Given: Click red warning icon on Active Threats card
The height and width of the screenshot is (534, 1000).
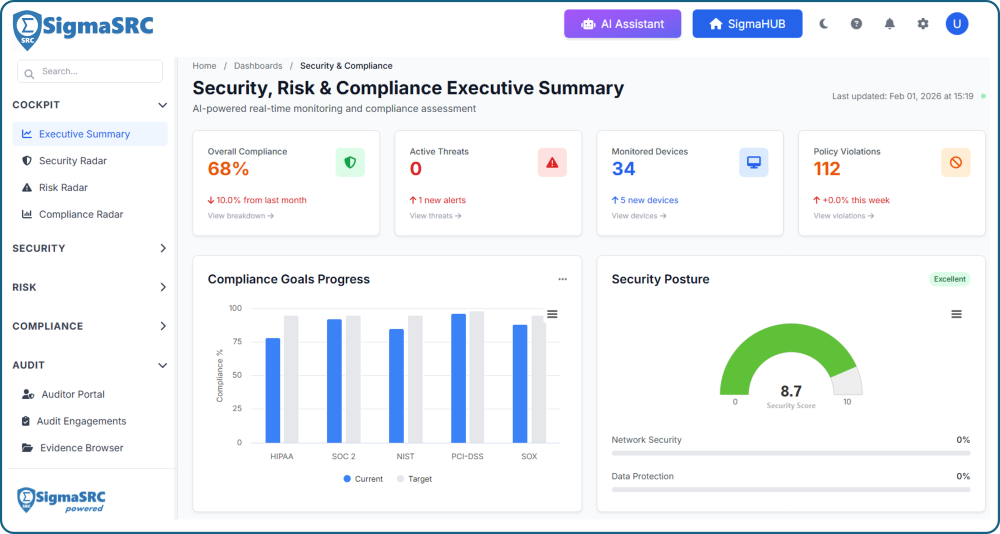Looking at the screenshot, I should pos(552,163).
